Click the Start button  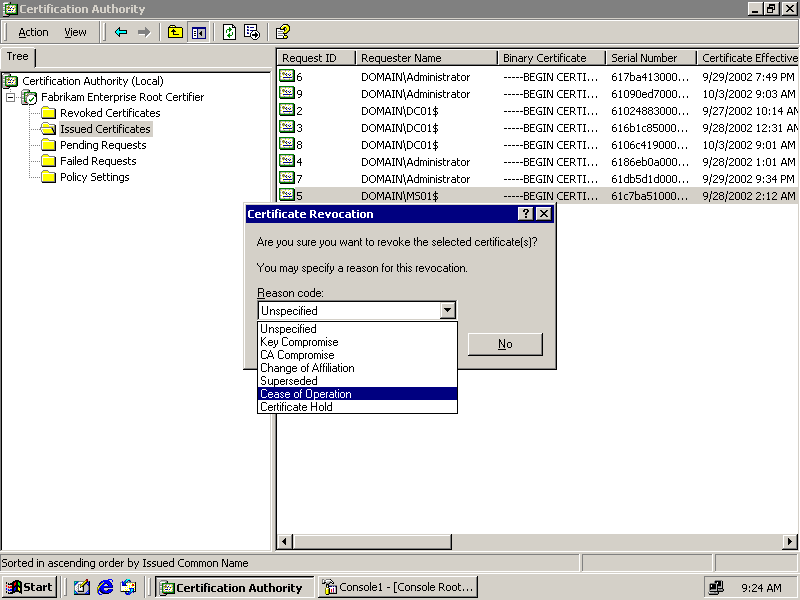pos(29,587)
